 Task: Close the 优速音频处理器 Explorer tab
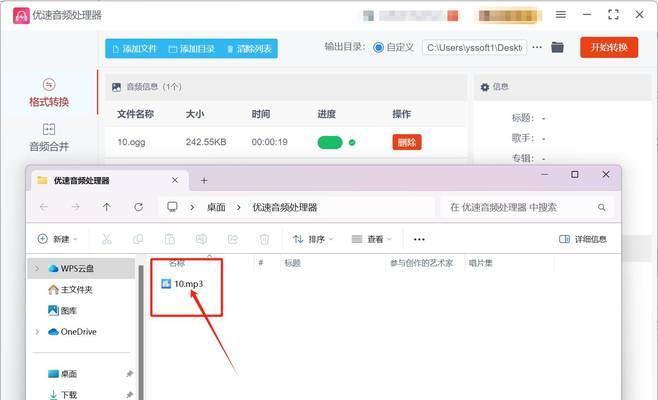(x=175, y=180)
